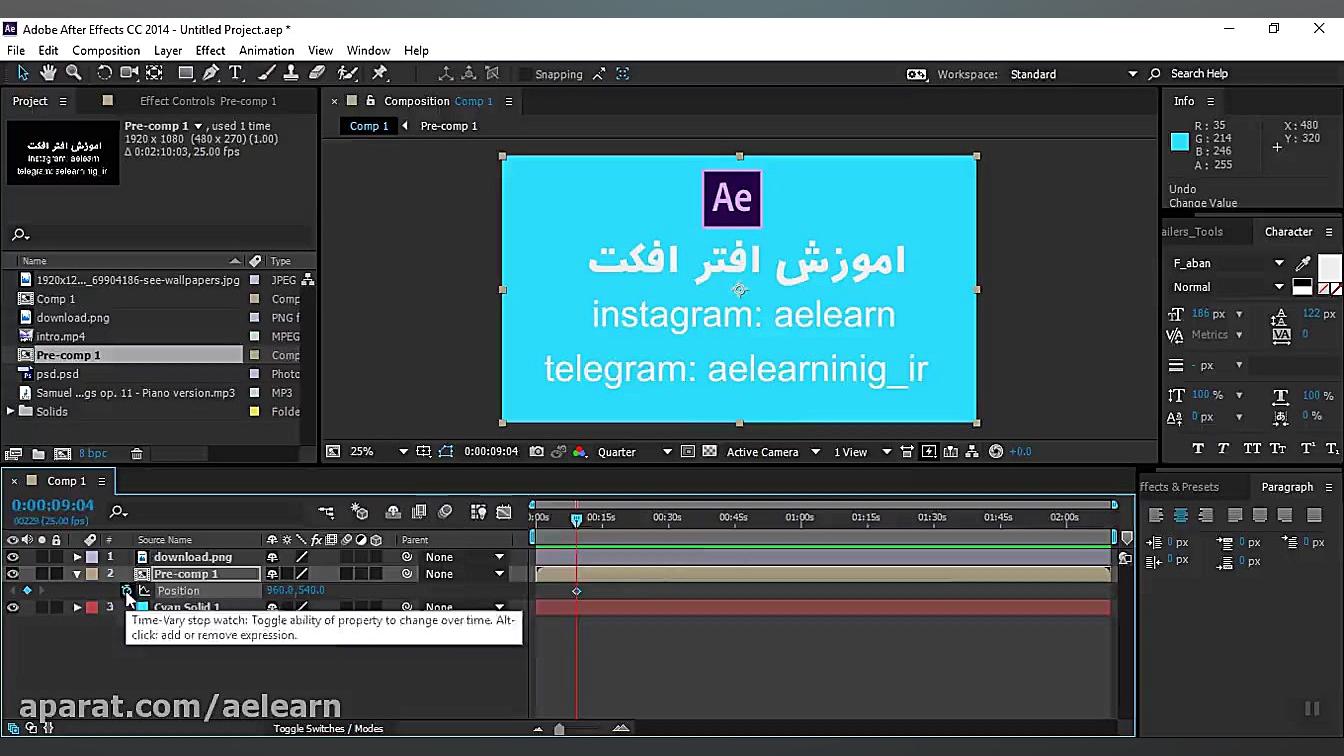Open the F_aban font family dropdown
Screen dimensions: 1344x756
(x=1228, y=263)
